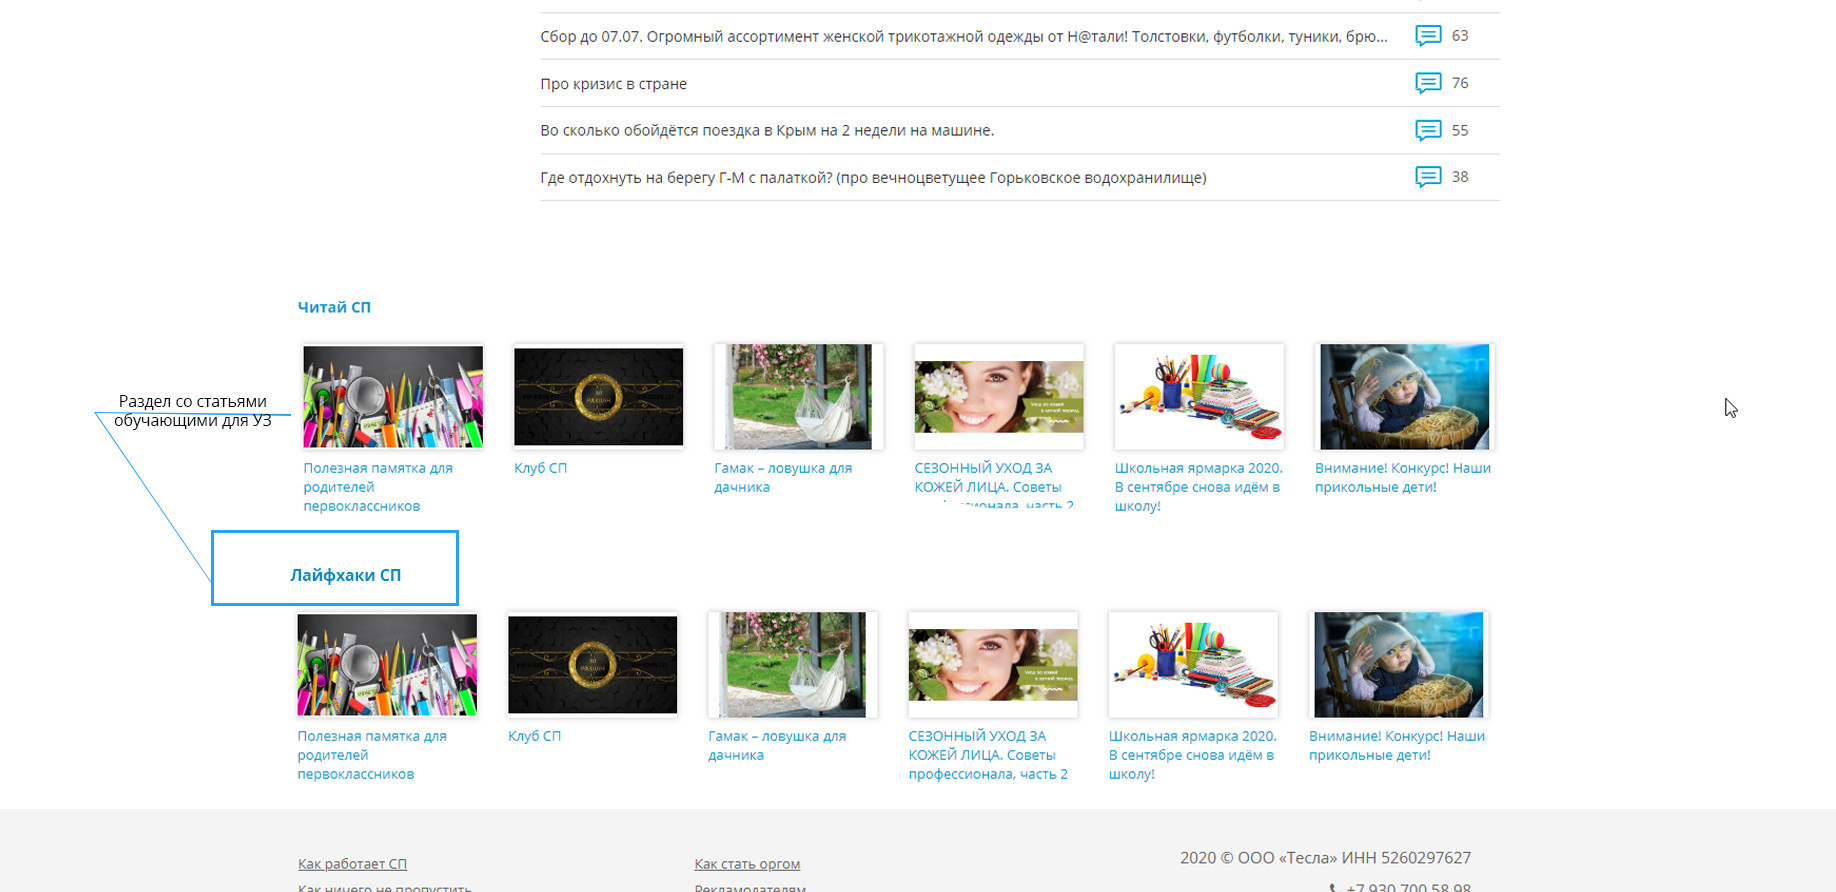Click the baby in basket thumbnail under 'Читай СП'
Image resolution: width=1836 pixels, height=892 pixels.
click(1405, 397)
